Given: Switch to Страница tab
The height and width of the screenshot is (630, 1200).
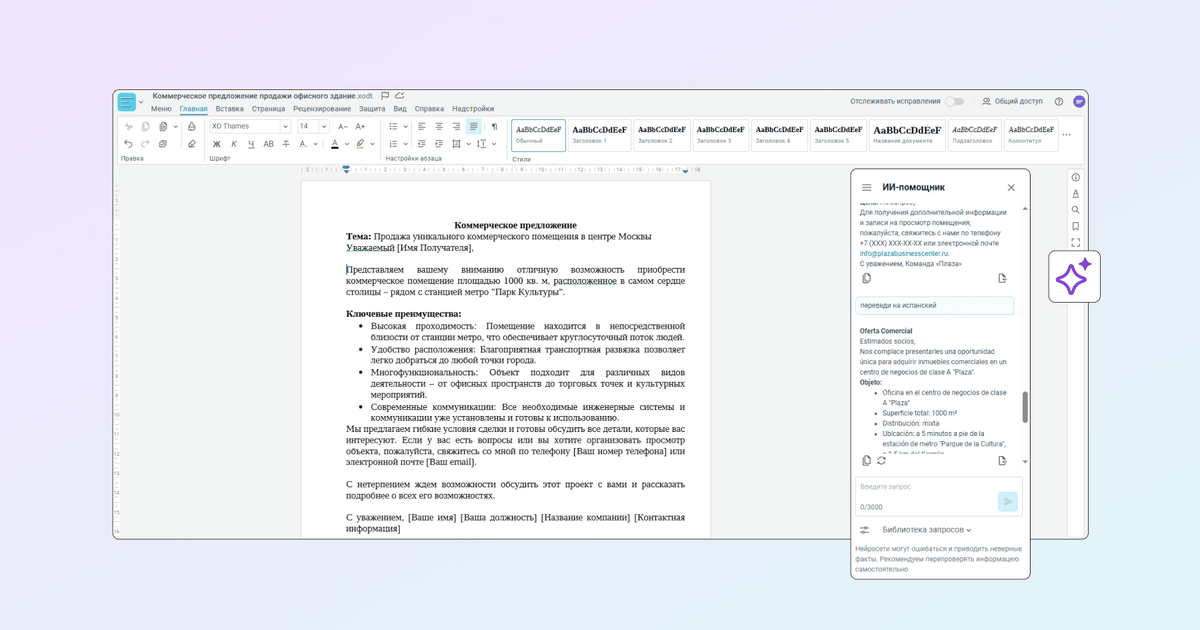Looking at the screenshot, I should point(268,109).
